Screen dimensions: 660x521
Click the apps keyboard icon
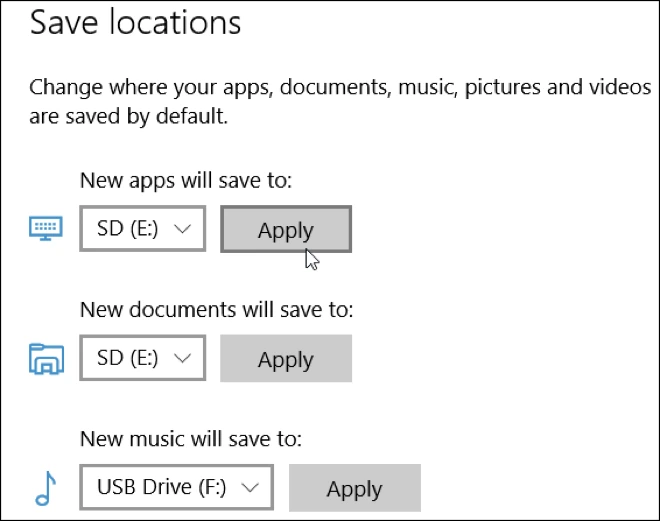pyautogui.click(x=46, y=229)
